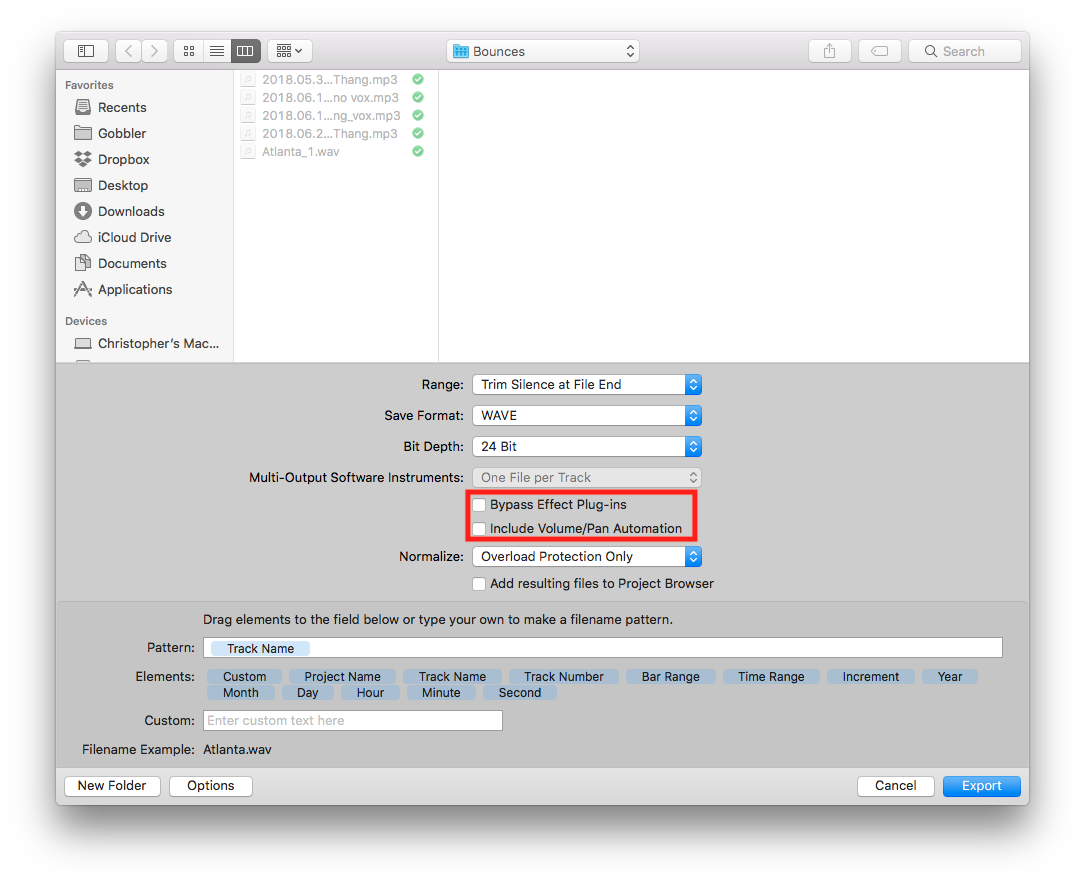Click the Track Number element token
1085x885 pixels.
pyautogui.click(x=564, y=677)
